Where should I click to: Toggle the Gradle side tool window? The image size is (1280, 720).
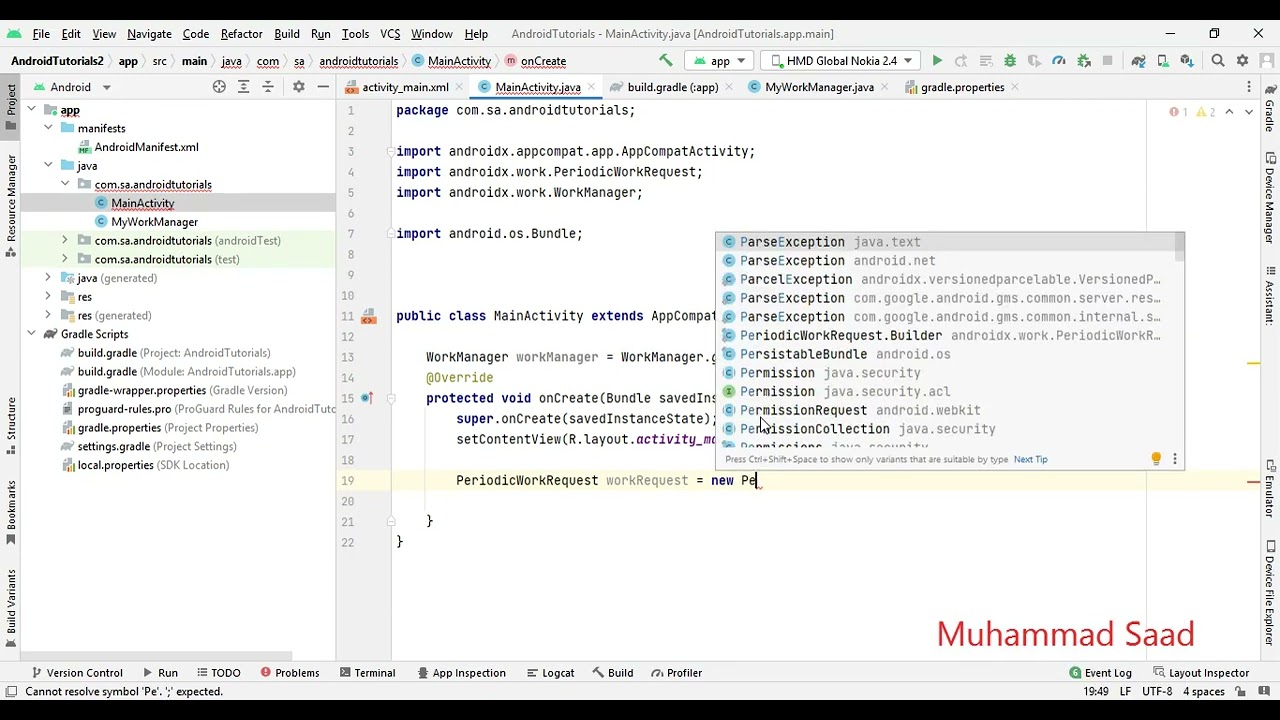click(1270, 110)
